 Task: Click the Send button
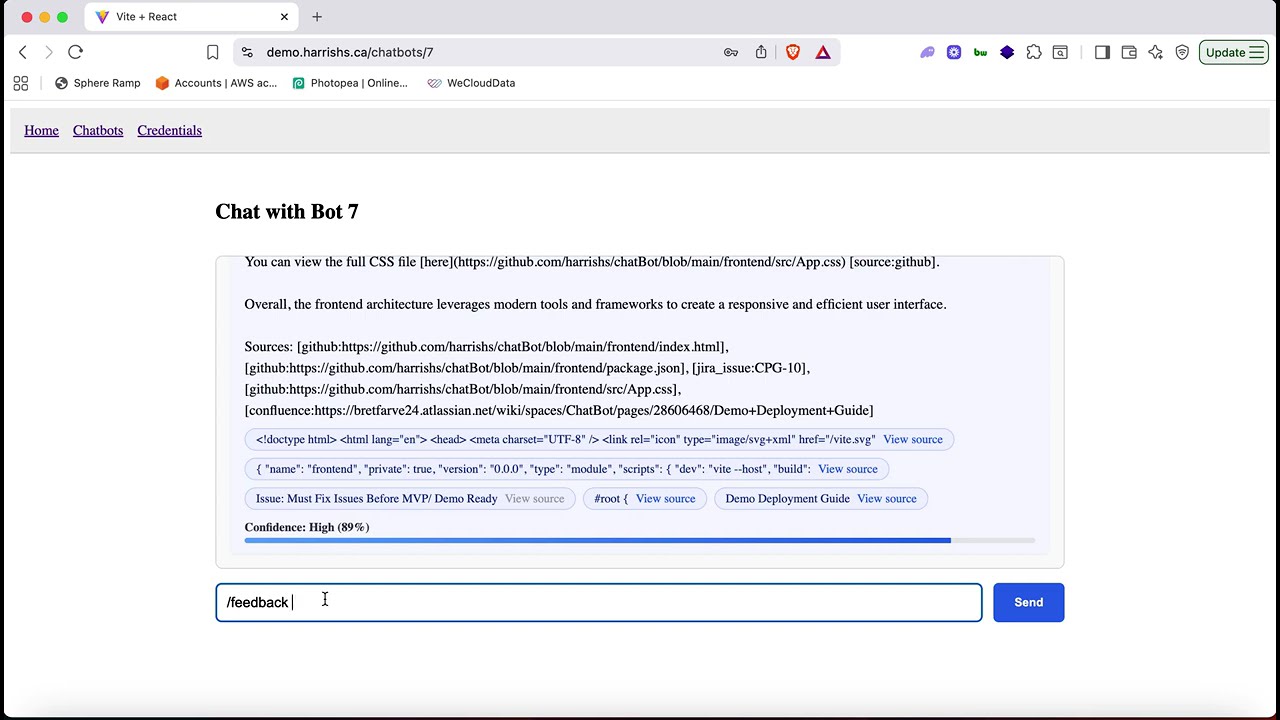click(1028, 602)
